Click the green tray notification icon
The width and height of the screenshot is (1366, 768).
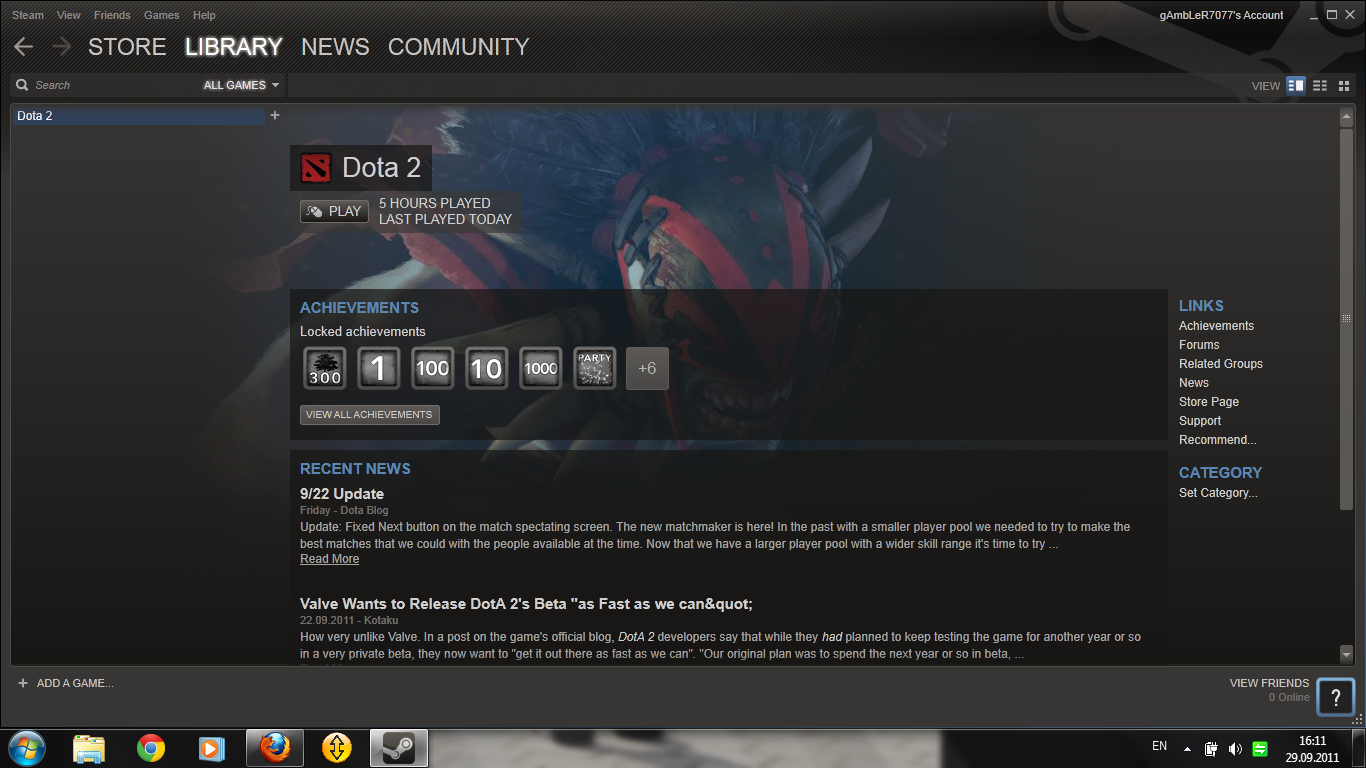[1260, 748]
